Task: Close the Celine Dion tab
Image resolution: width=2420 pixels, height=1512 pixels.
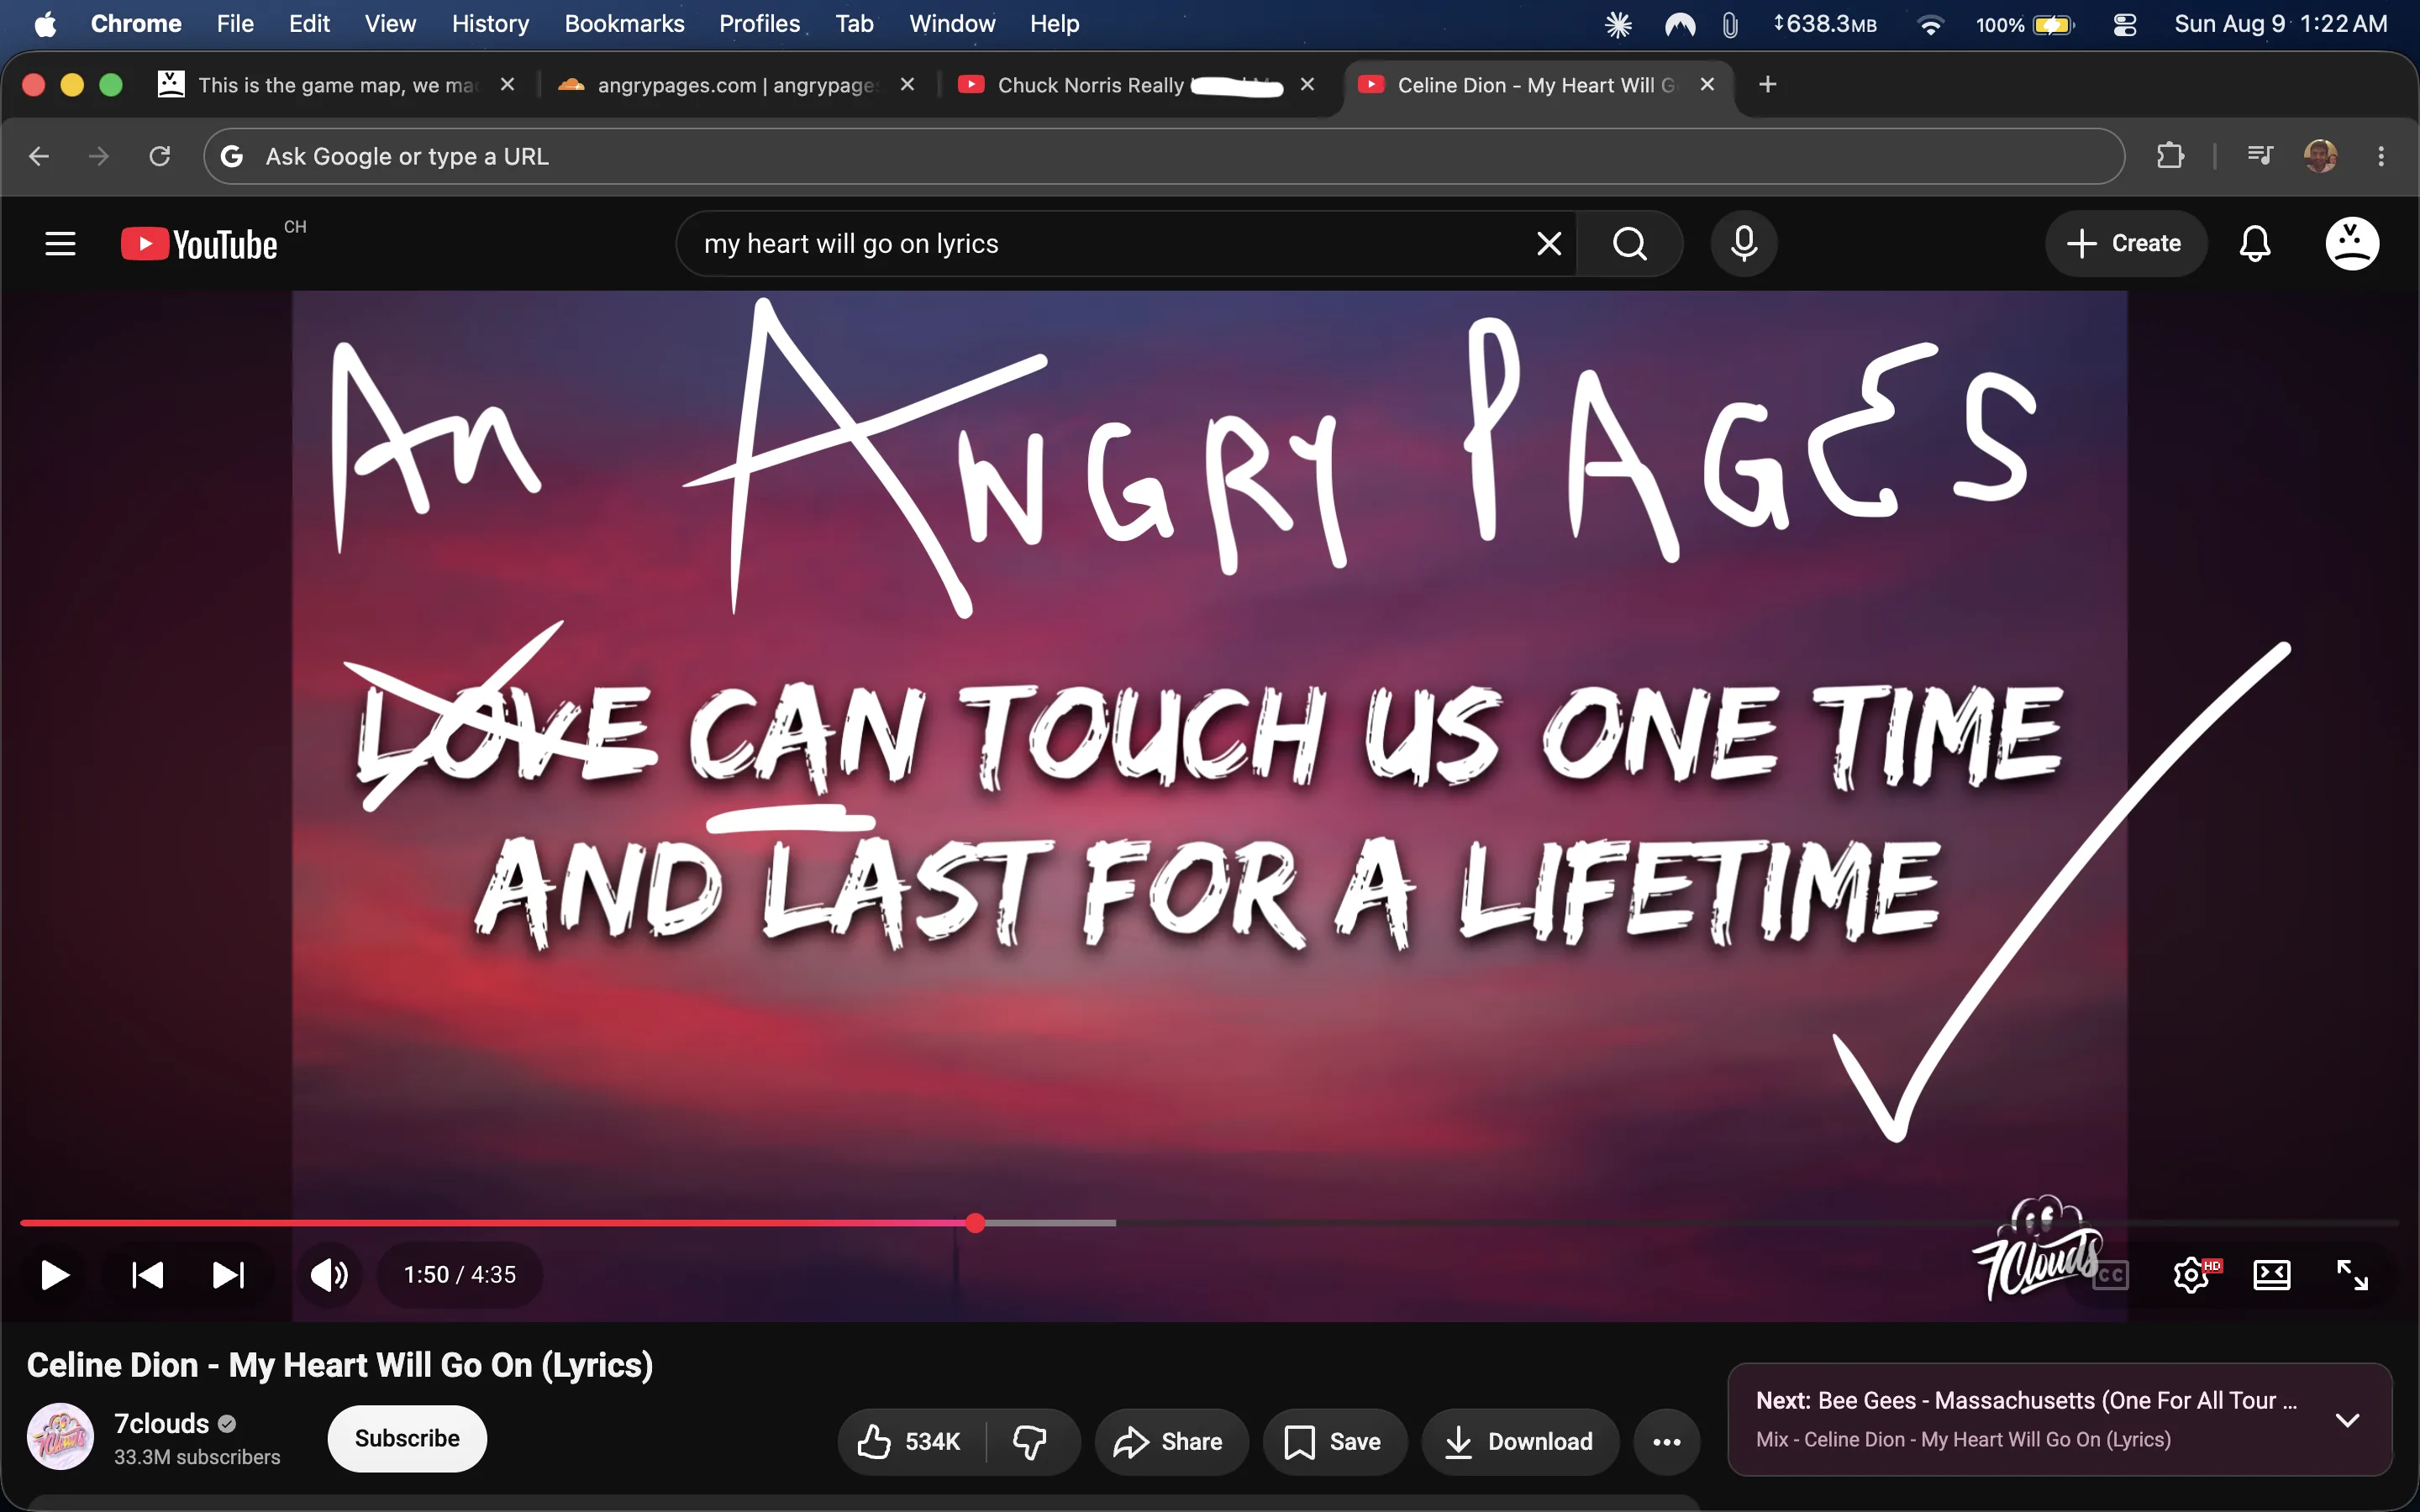Action: click(1707, 84)
